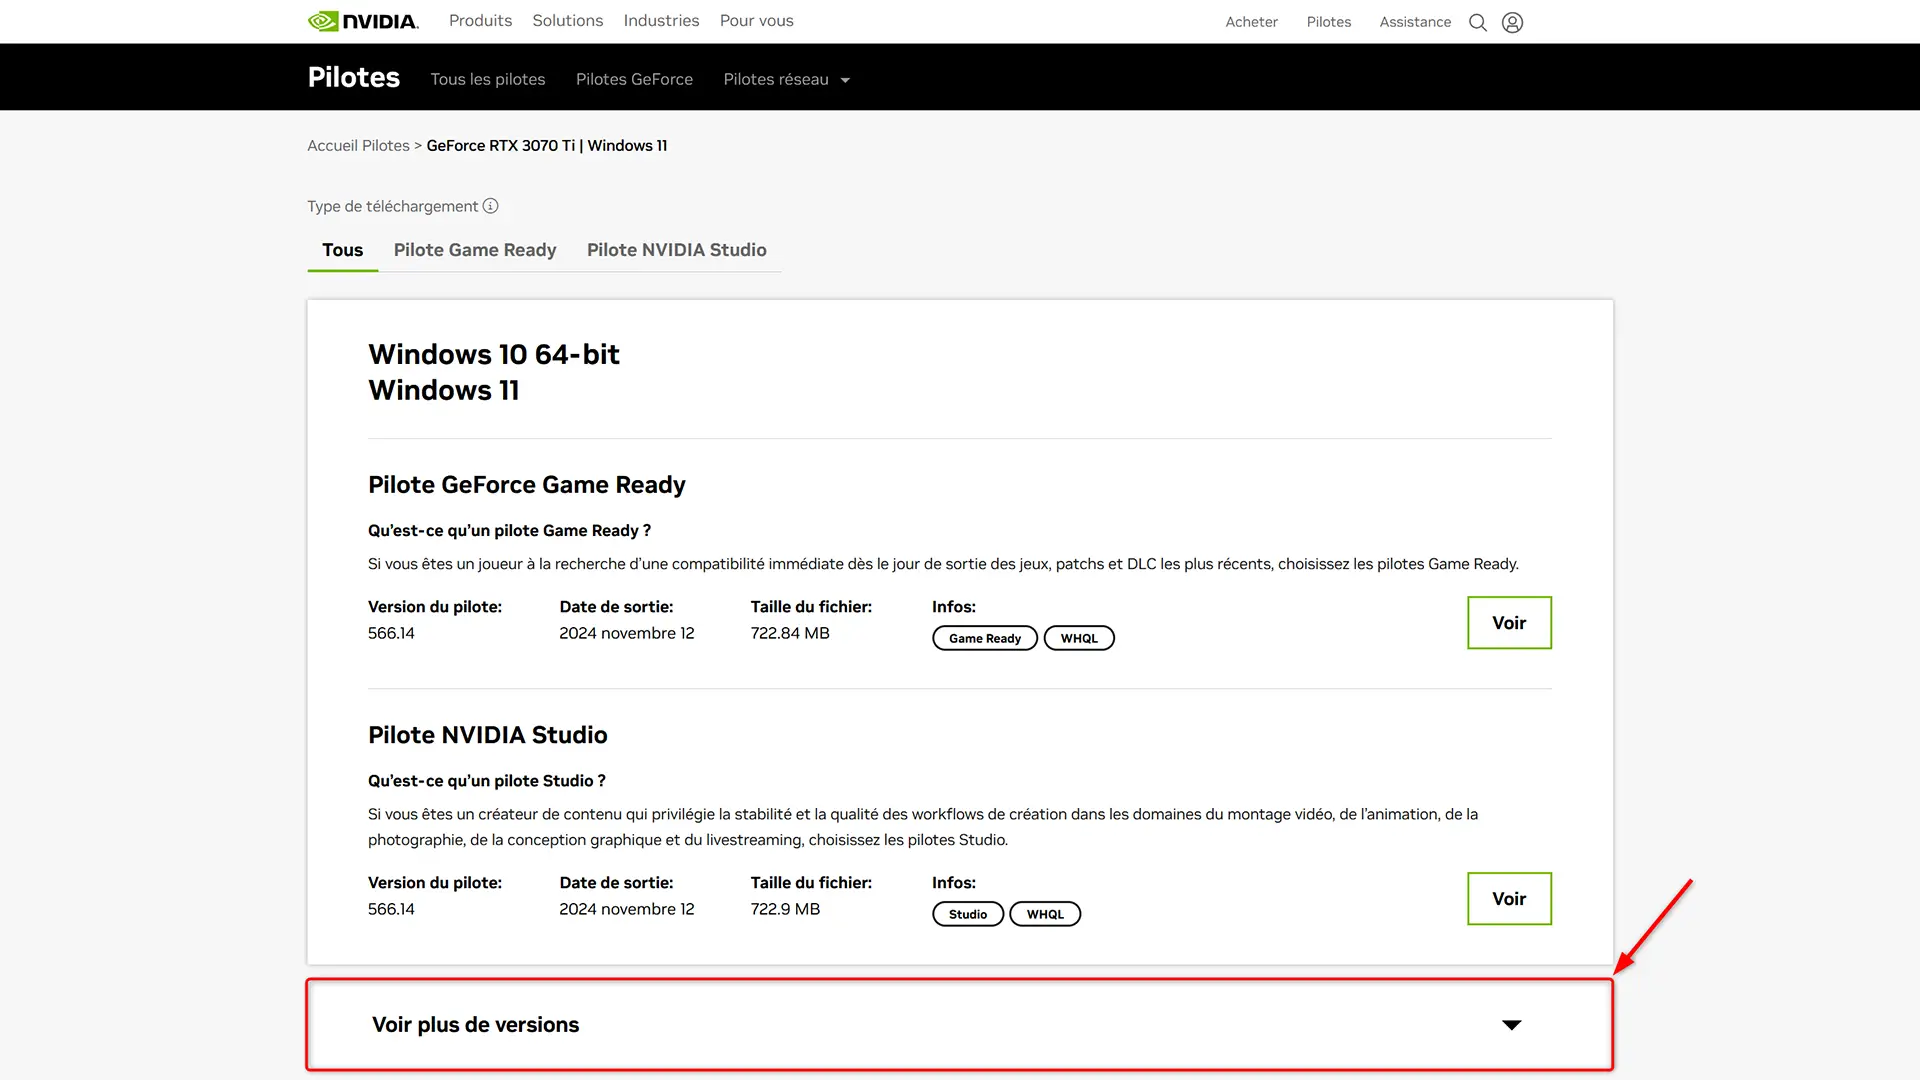Click the Pilotes heading in black bar
1920x1080 pixels.
coord(354,77)
